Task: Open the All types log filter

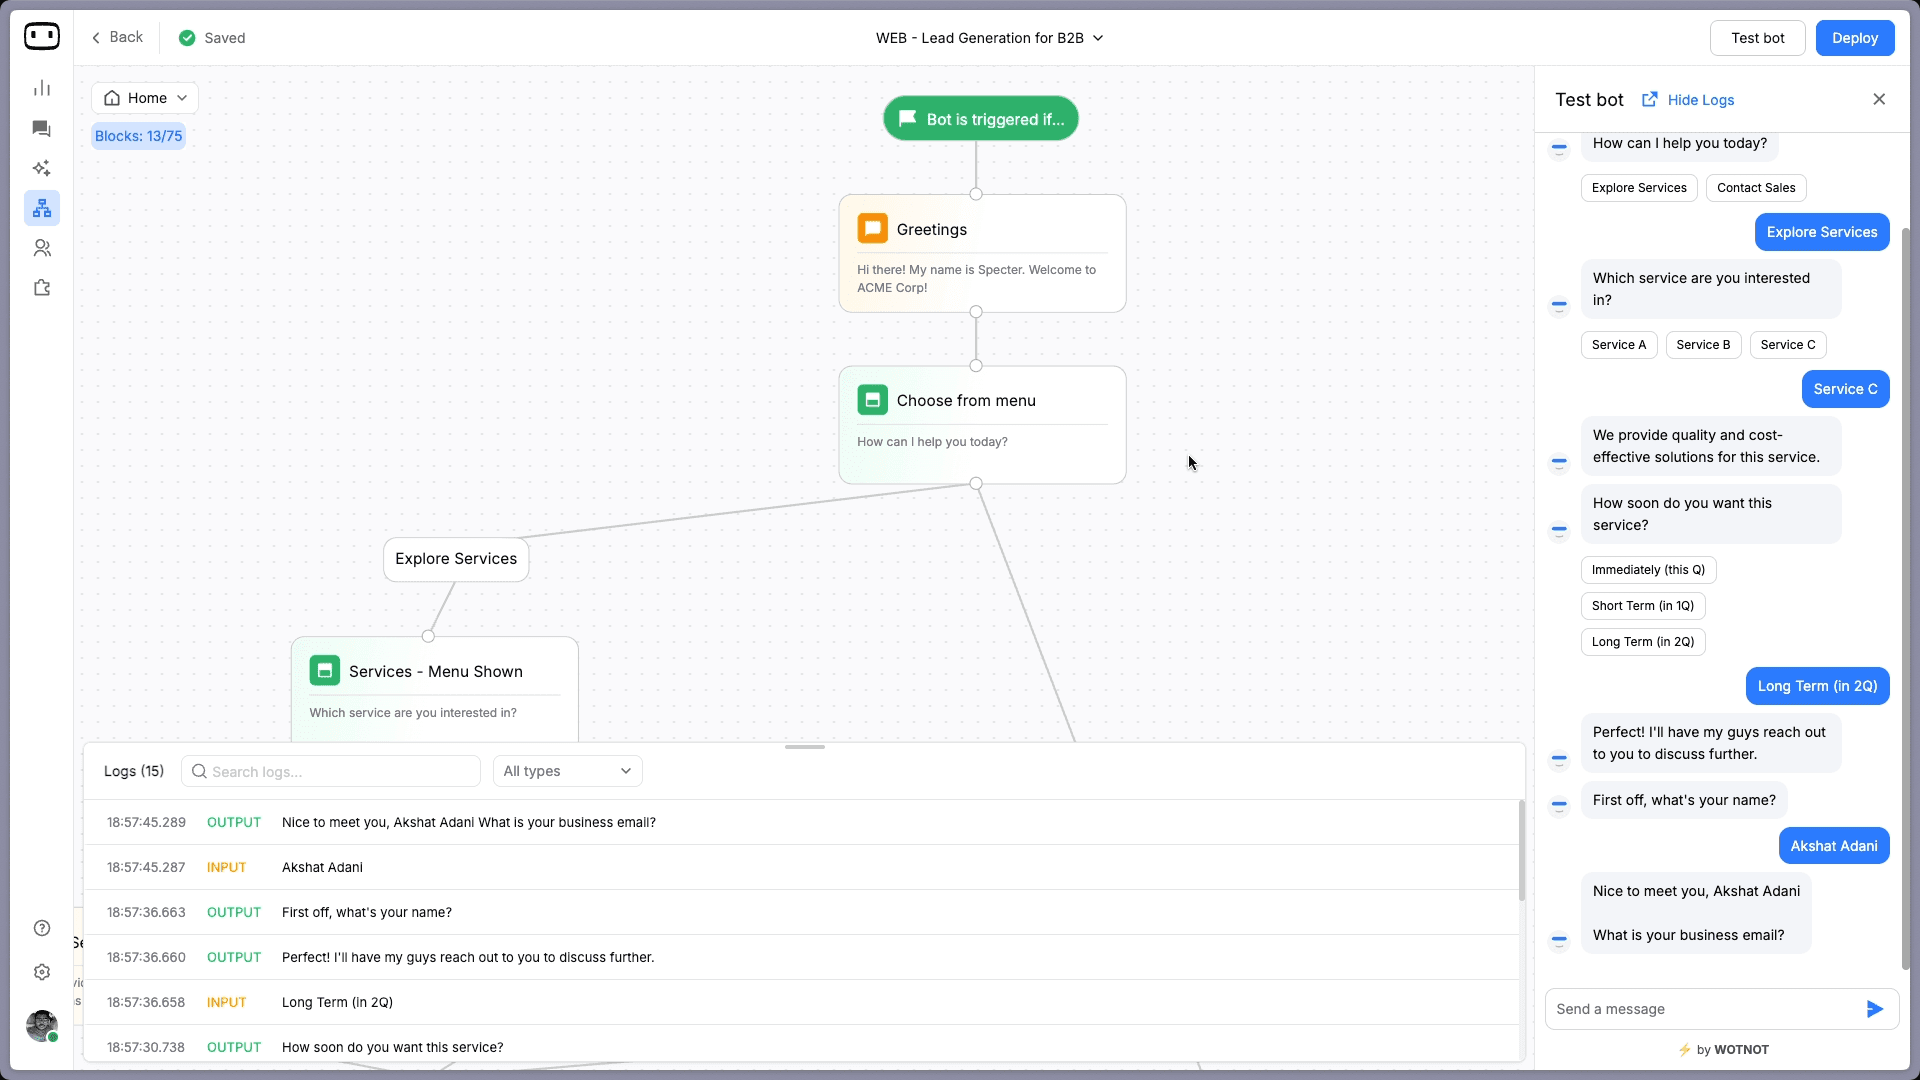Action: pos(567,771)
